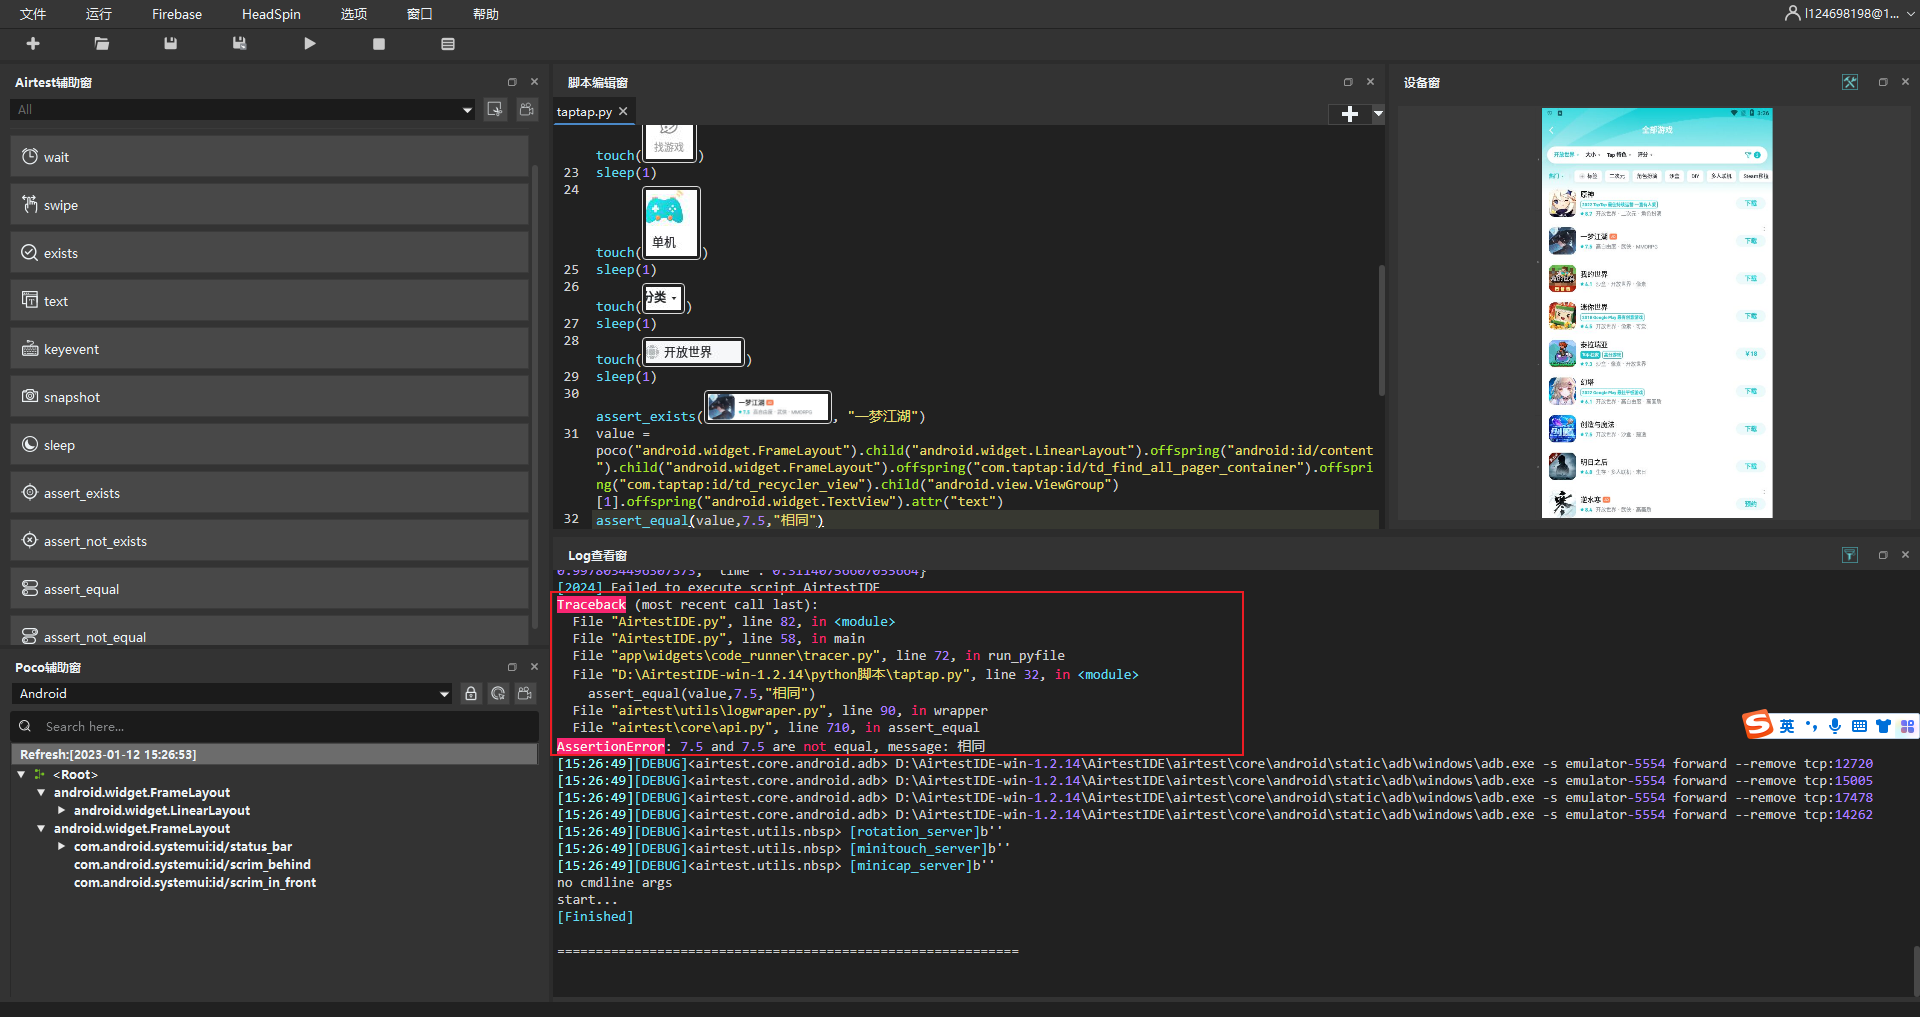Click the Poco search field
Viewport: 1920px width, 1017px height.
click(x=275, y=727)
